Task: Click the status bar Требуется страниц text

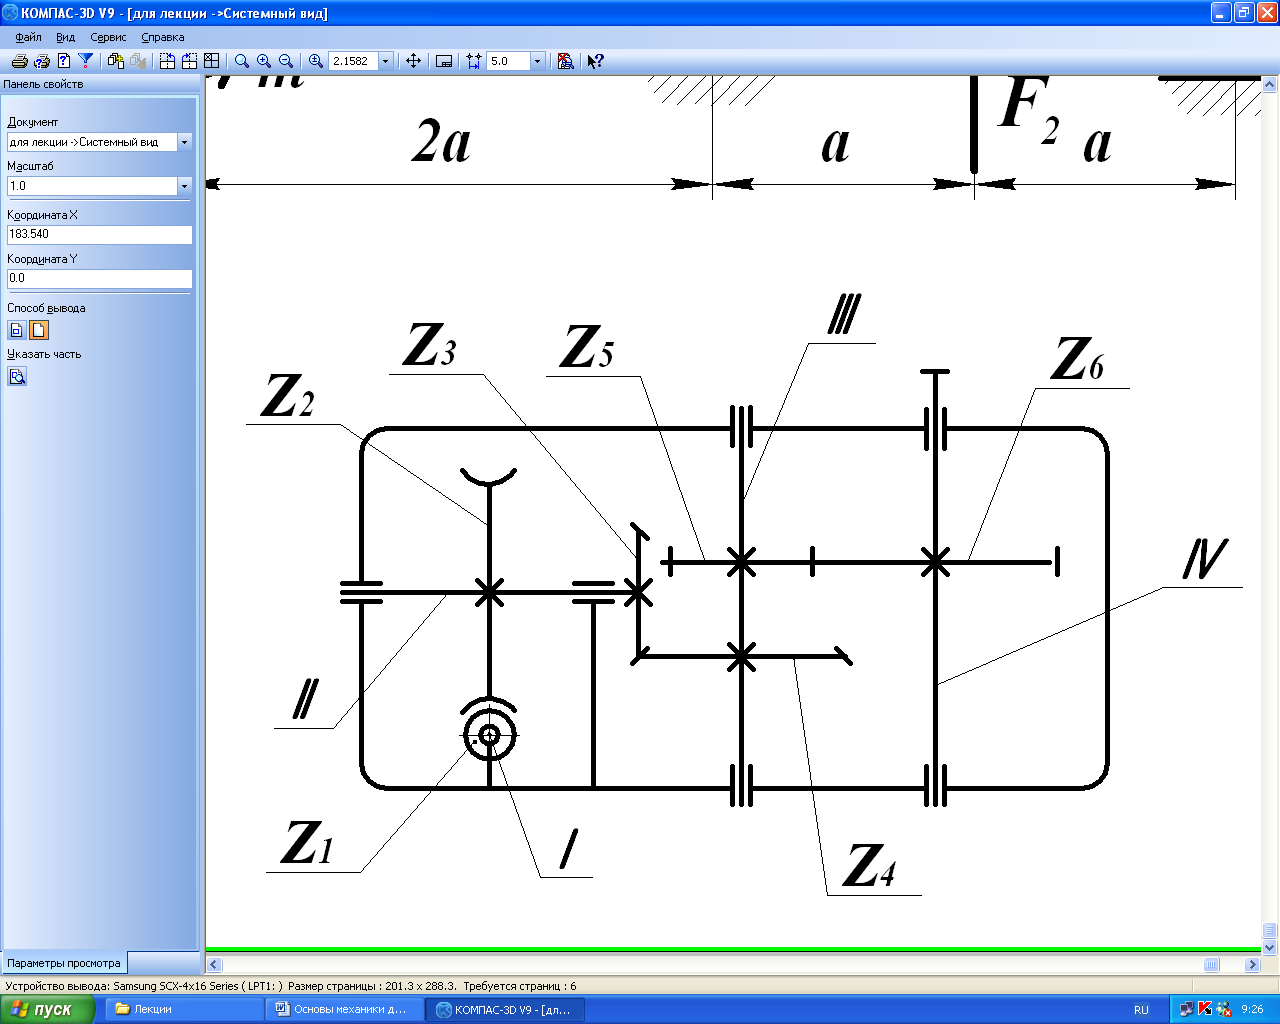Action: (520, 986)
